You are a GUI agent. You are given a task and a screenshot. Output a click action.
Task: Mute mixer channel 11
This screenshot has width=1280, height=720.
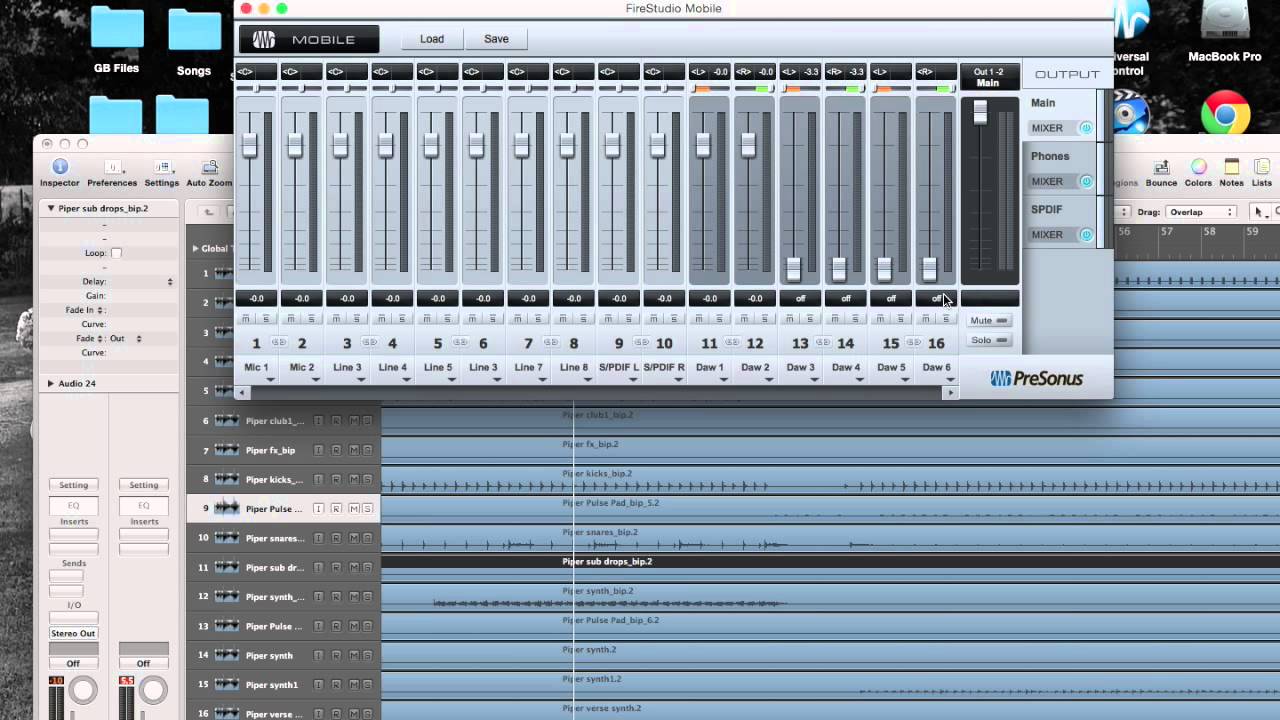[699, 319]
